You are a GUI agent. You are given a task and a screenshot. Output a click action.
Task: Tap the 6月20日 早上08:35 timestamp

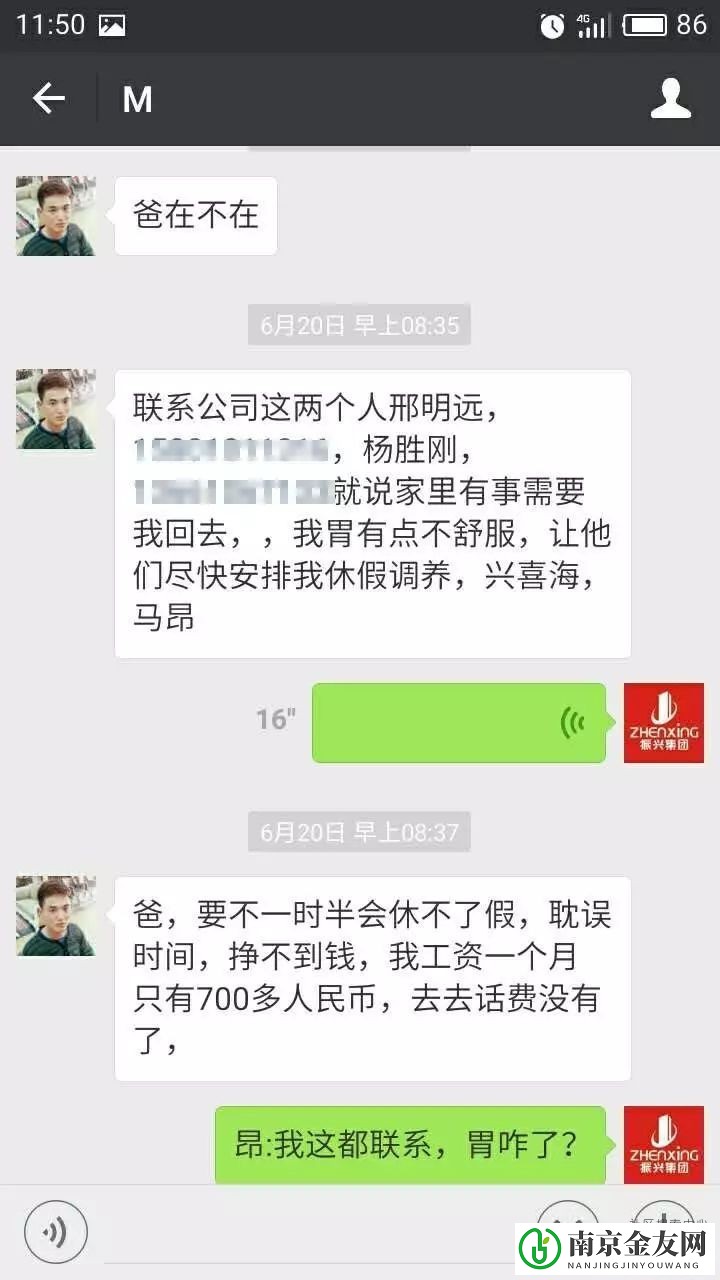pos(359,325)
